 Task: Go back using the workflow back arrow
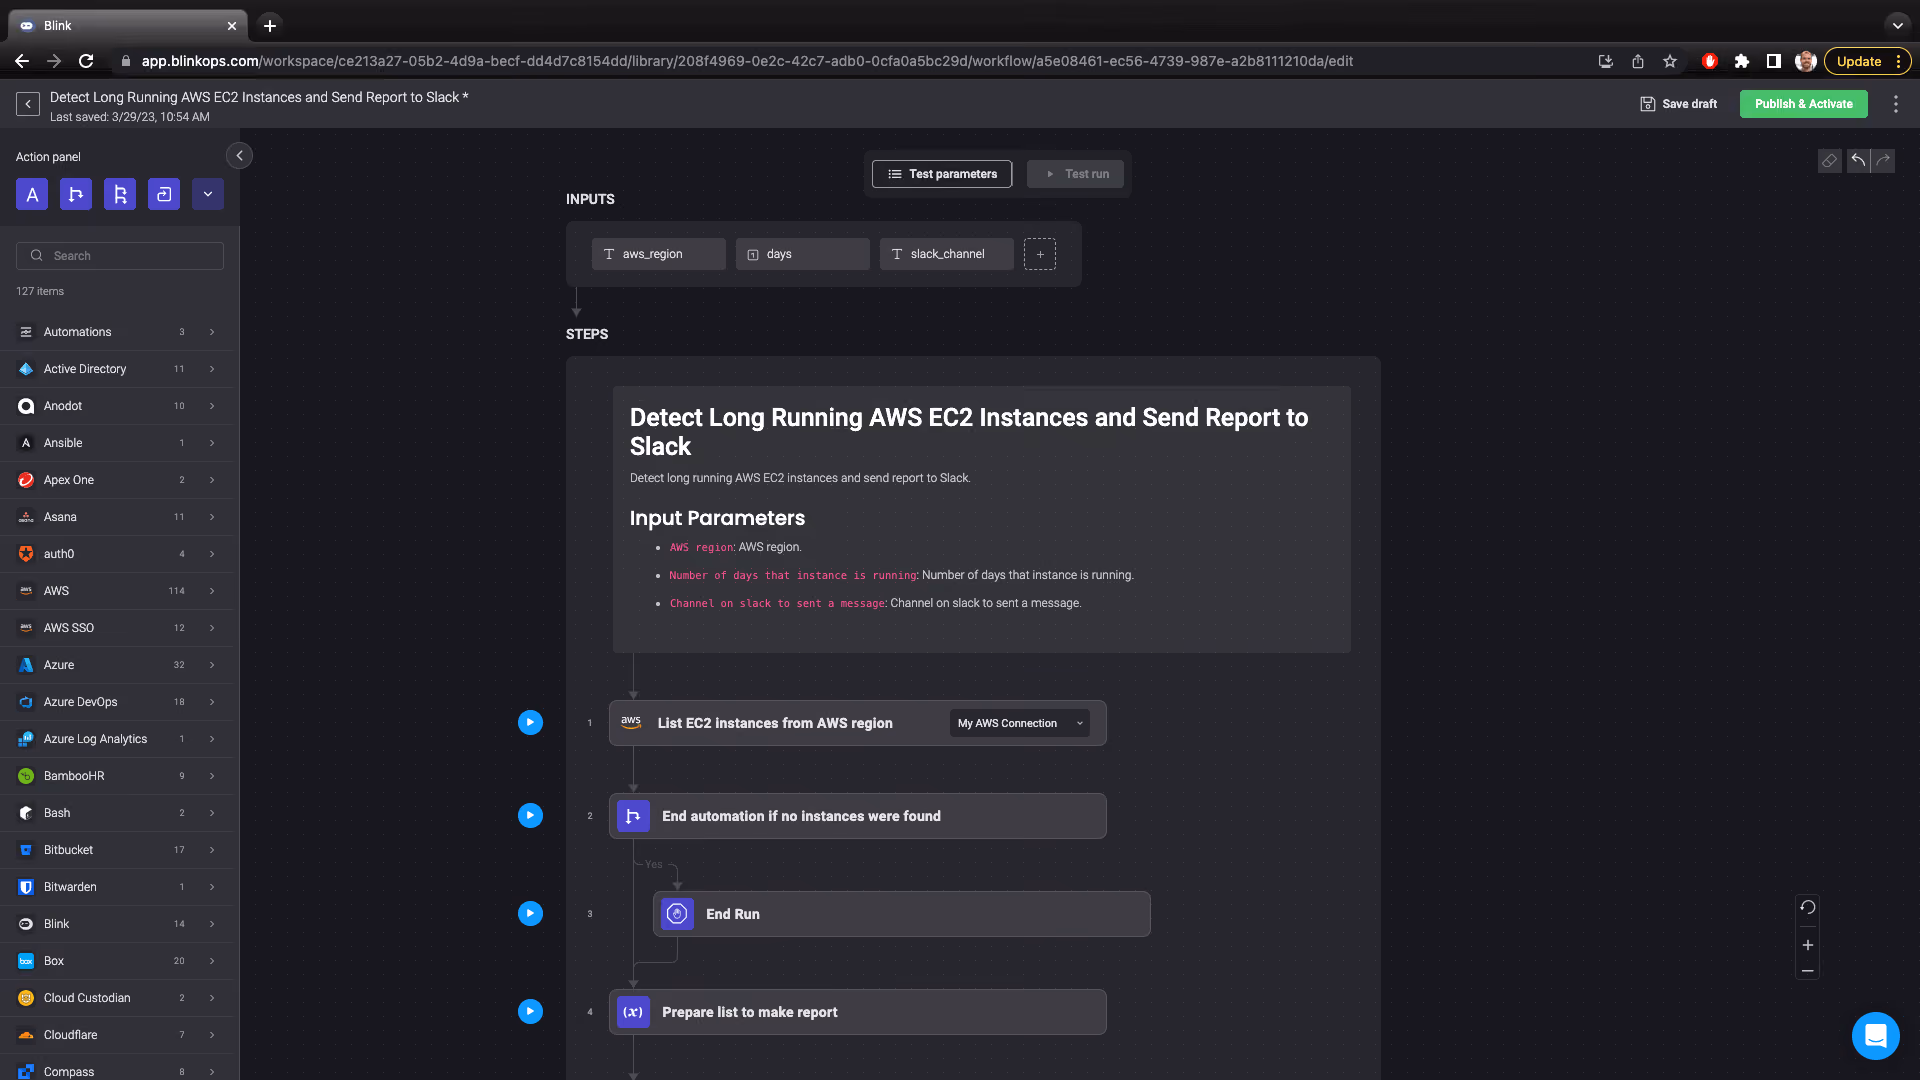click(28, 104)
